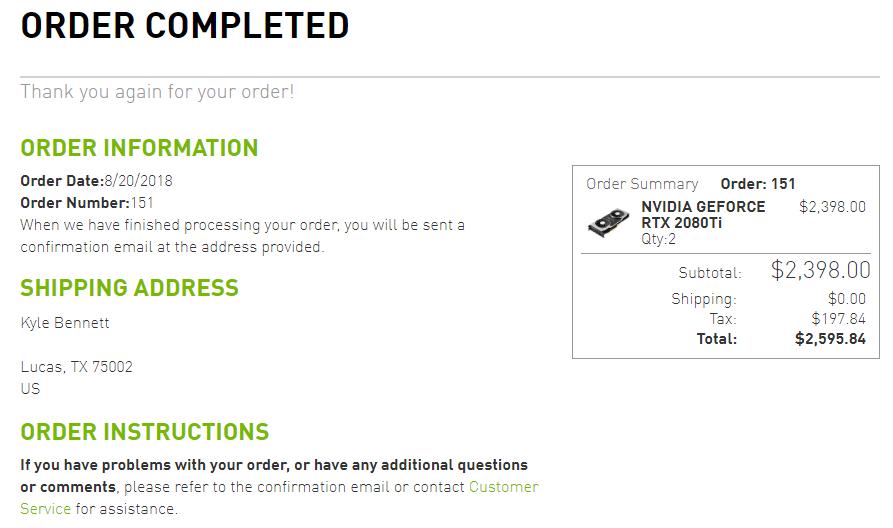The image size is (893, 528).
Task: Click the SHIPPING ADDRESS section heading
Action: (x=129, y=288)
